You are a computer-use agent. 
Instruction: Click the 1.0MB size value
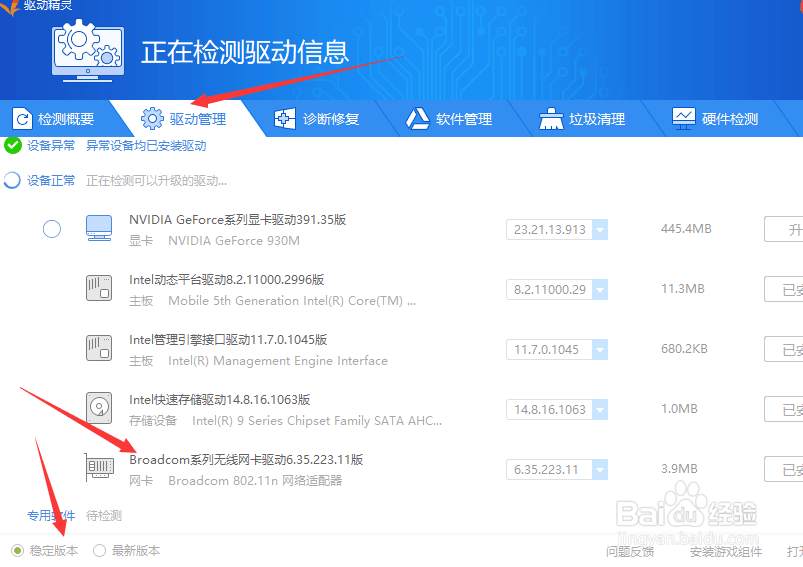coord(679,409)
